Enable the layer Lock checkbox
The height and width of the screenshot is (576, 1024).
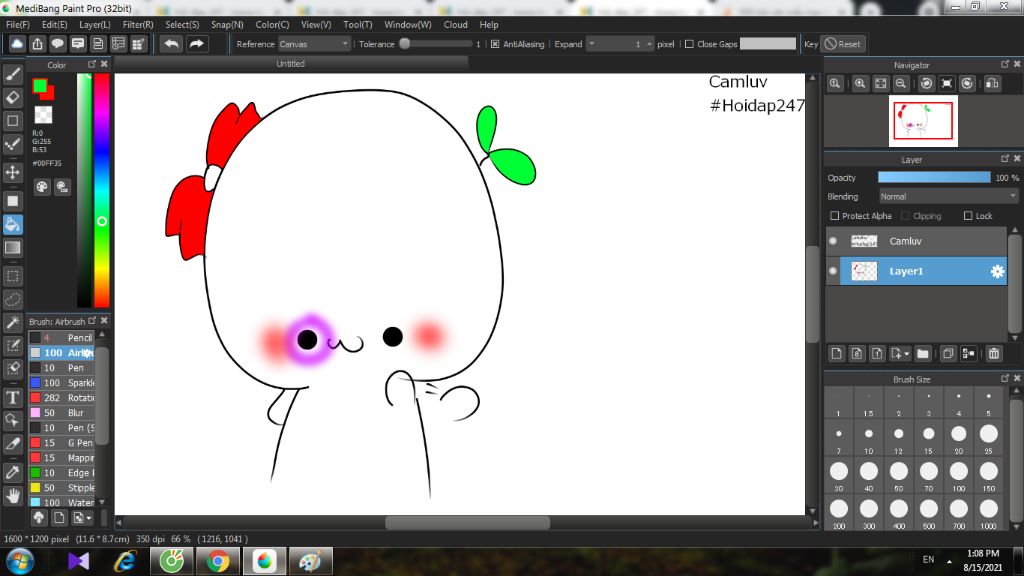point(968,216)
